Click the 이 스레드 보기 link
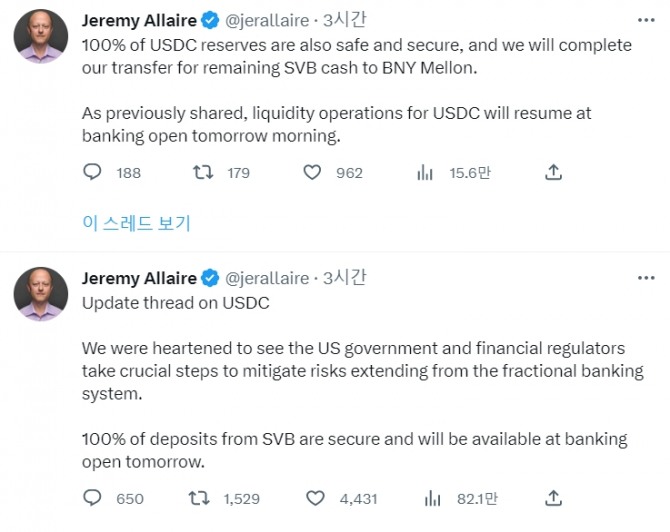The height and width of the screenshot is (532, 670). (x=136, y=223)
